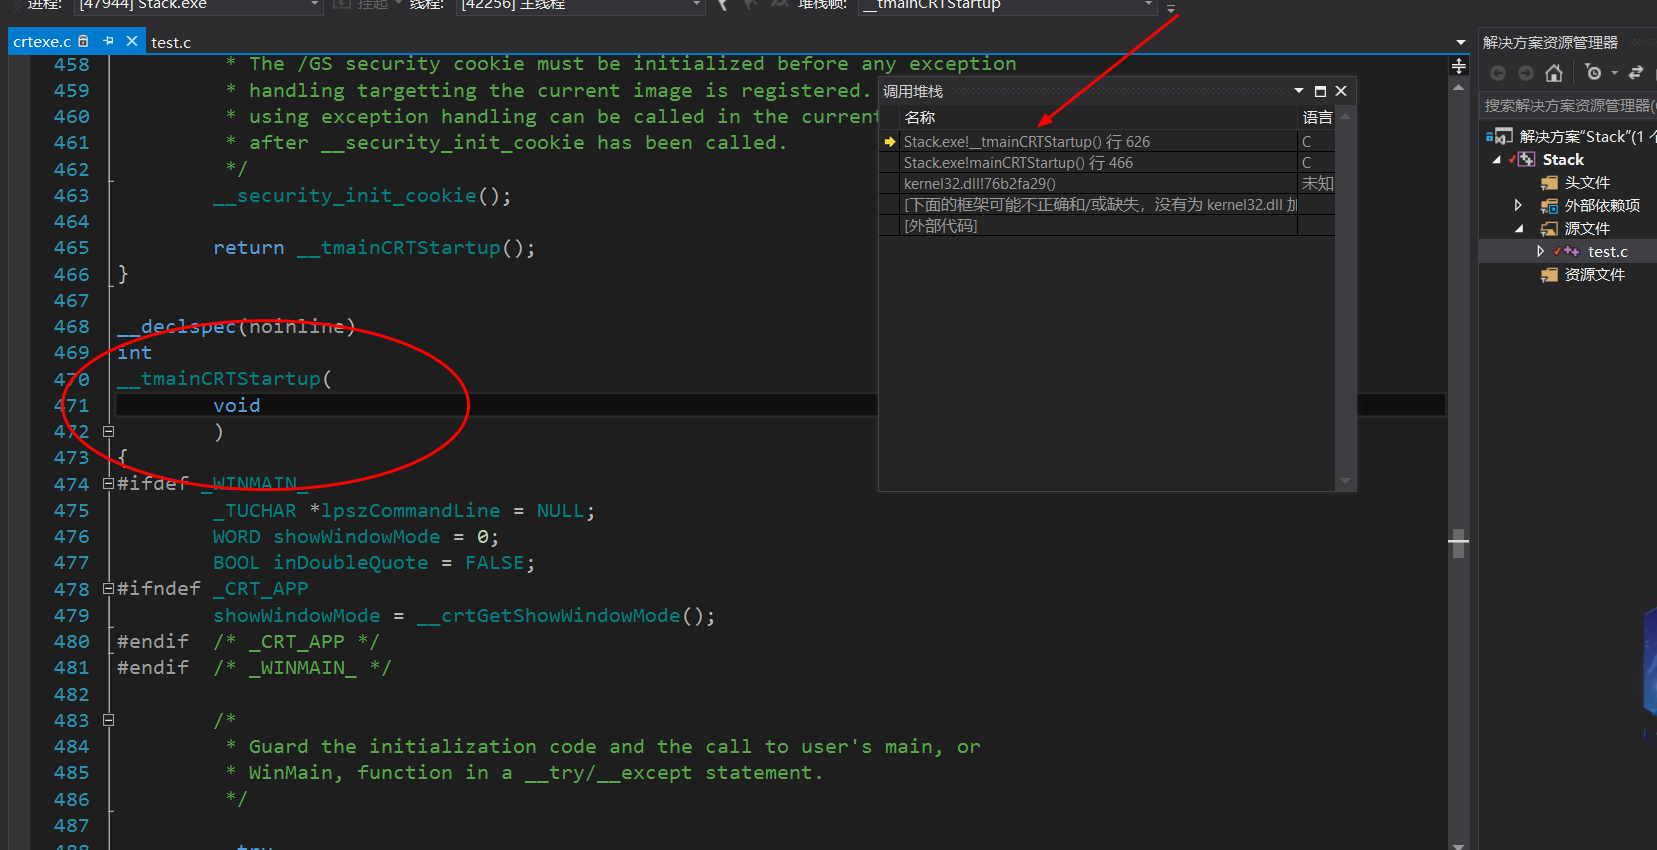
Task: Click the yellow current frame arrow icon
Action: (889, 142)
